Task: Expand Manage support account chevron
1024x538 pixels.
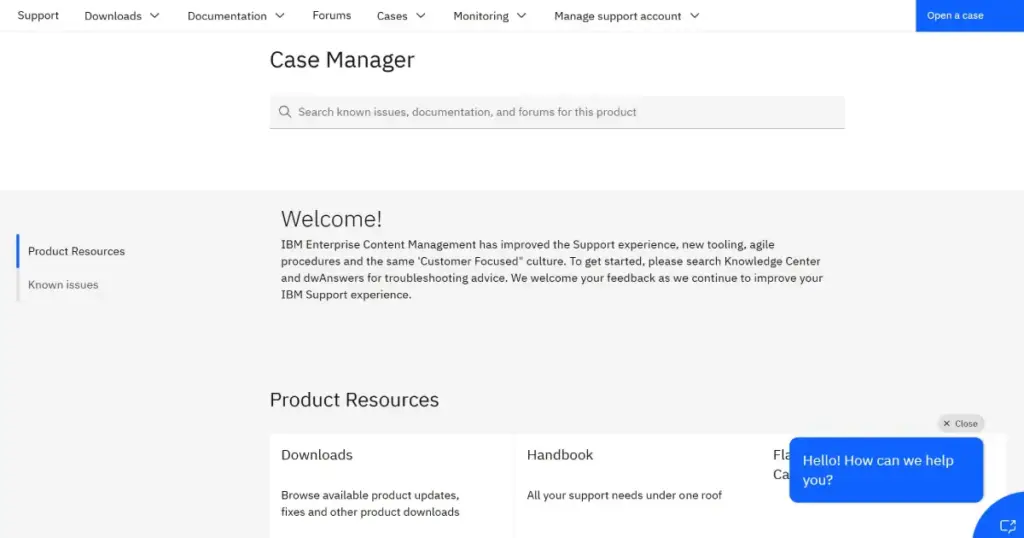Action: (x=694, y=16)
